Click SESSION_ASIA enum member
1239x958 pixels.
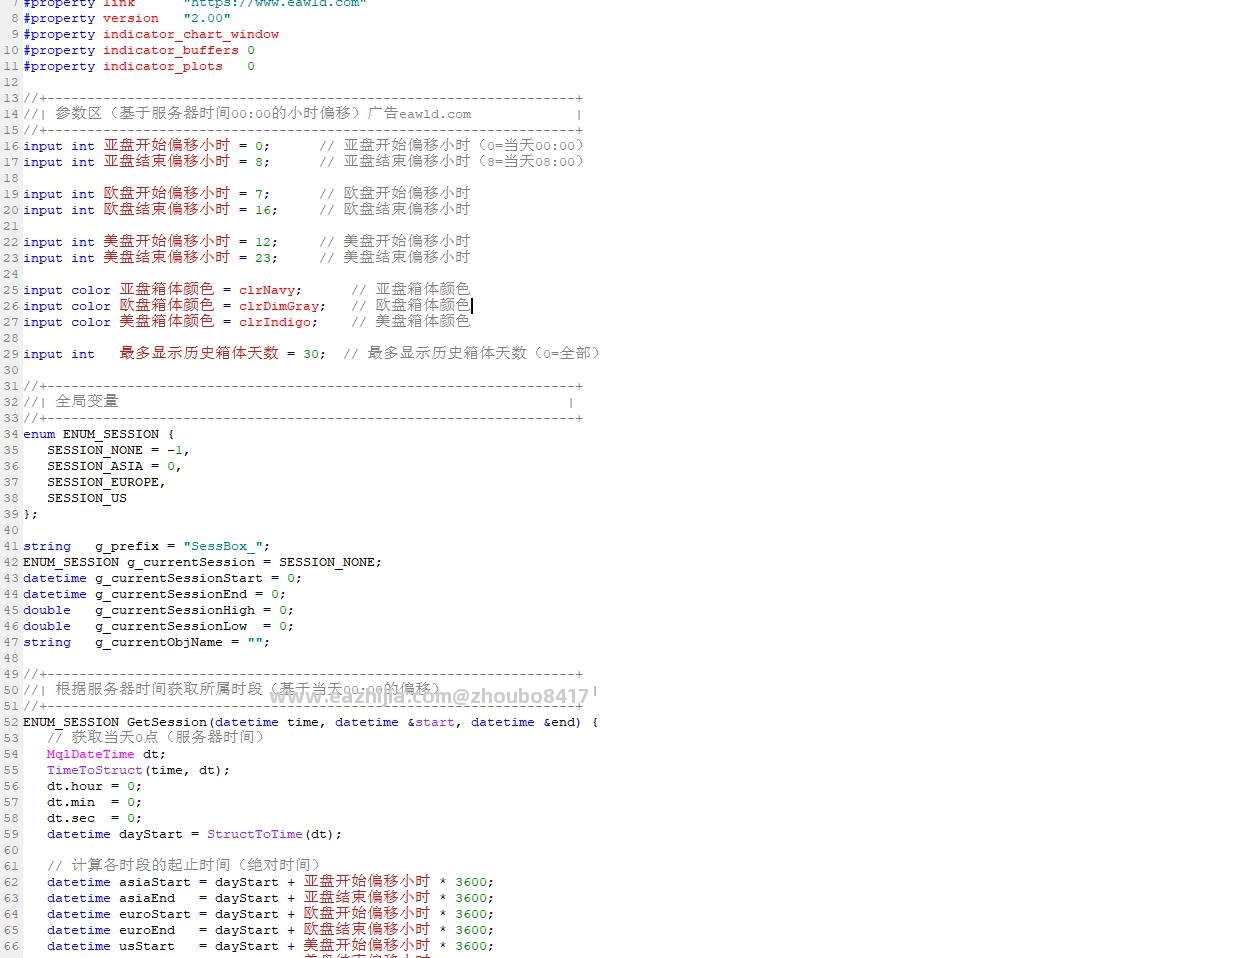95,466
